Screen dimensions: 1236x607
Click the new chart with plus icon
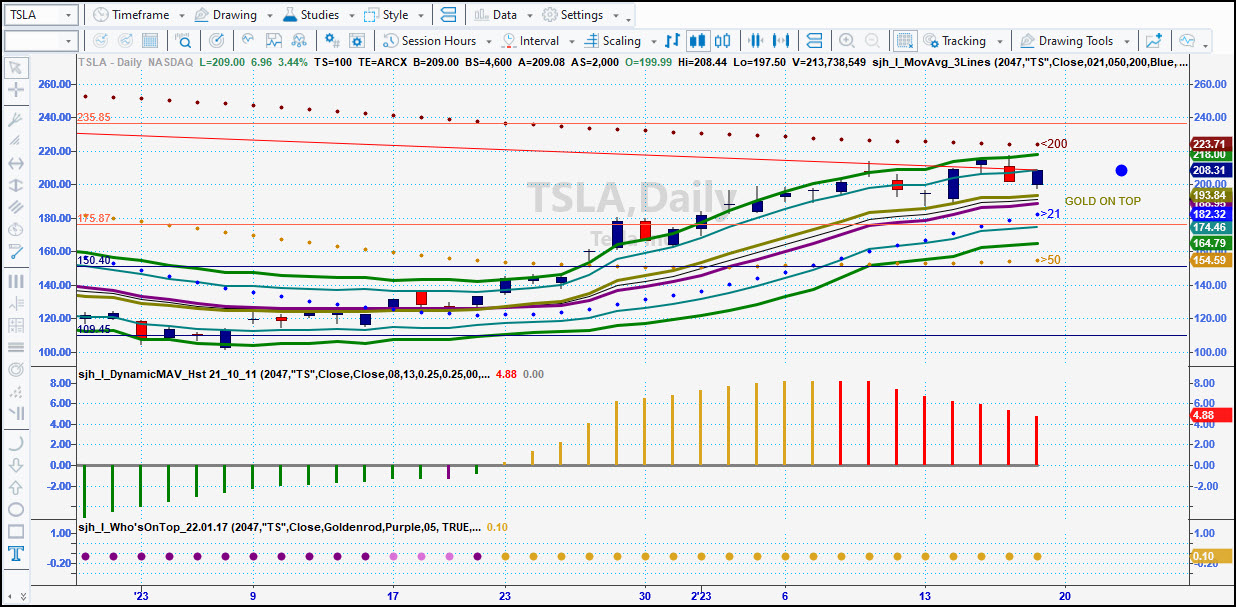1154,41
